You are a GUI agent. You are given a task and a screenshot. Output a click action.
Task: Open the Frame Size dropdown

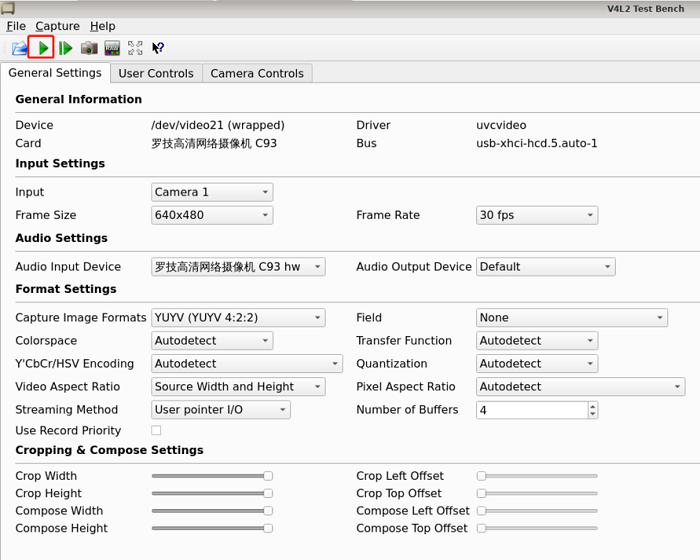pos(211,215)
